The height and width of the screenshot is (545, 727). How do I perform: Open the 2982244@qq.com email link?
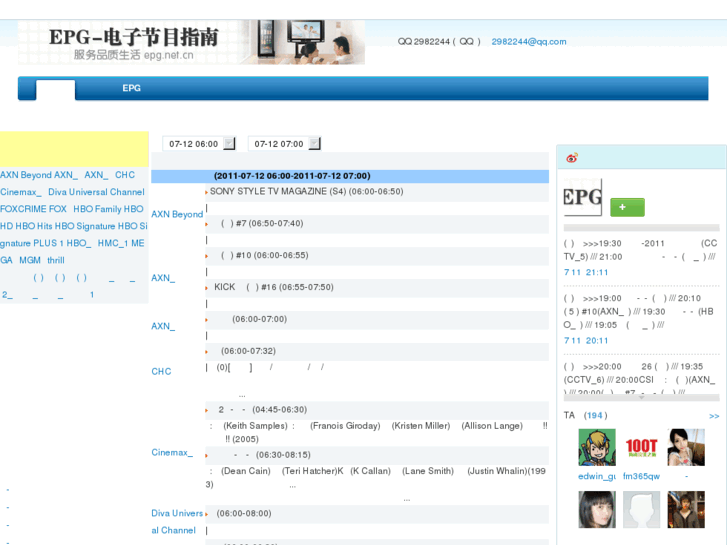pyautogui.click(x=529, y=42)
